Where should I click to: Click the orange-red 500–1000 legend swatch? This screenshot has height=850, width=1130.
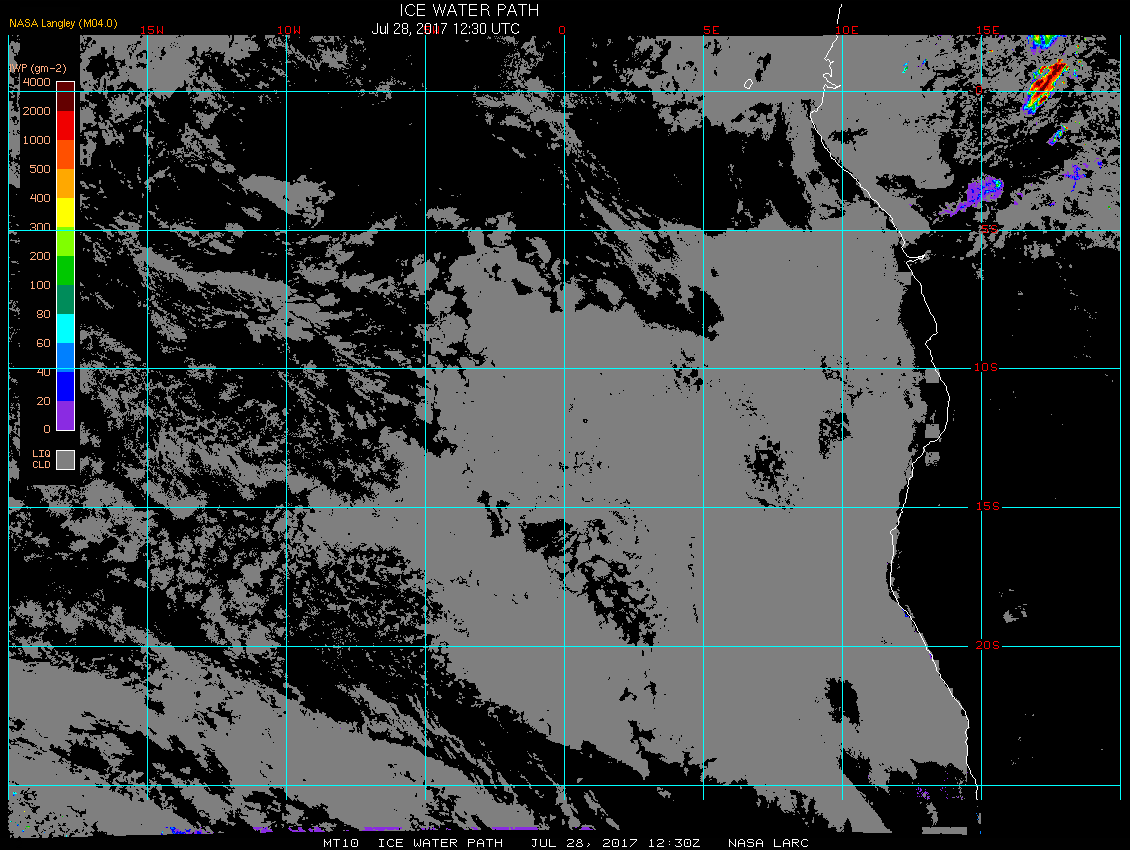click(x=66, y=154)
